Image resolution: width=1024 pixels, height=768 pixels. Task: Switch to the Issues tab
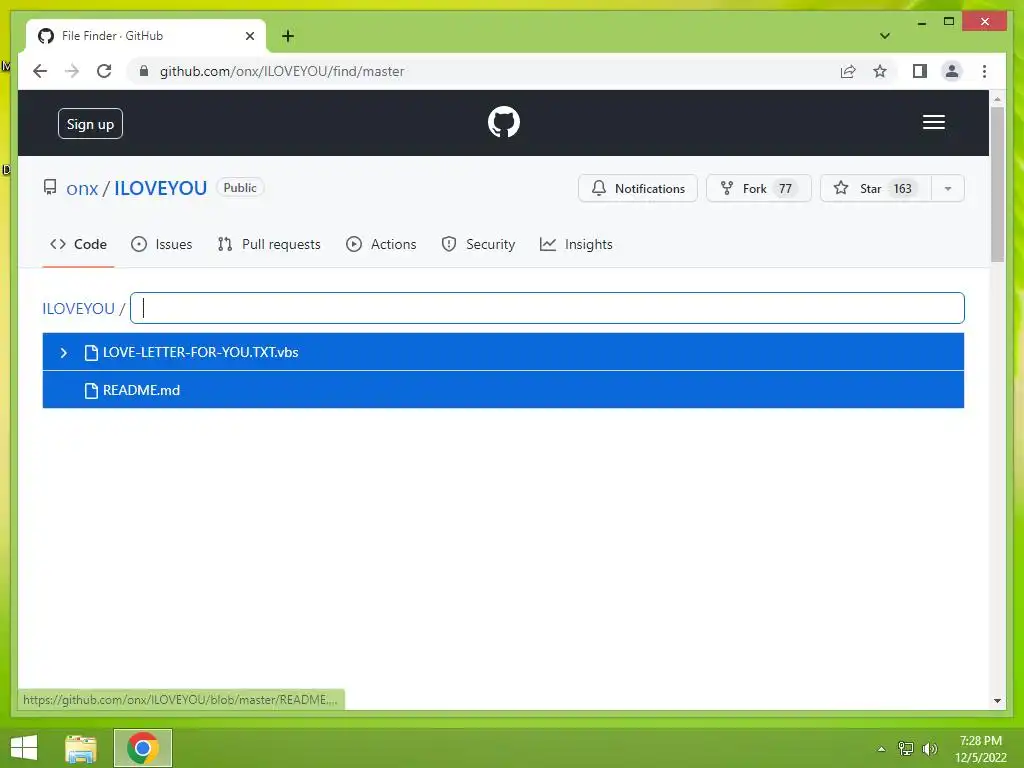161,244
